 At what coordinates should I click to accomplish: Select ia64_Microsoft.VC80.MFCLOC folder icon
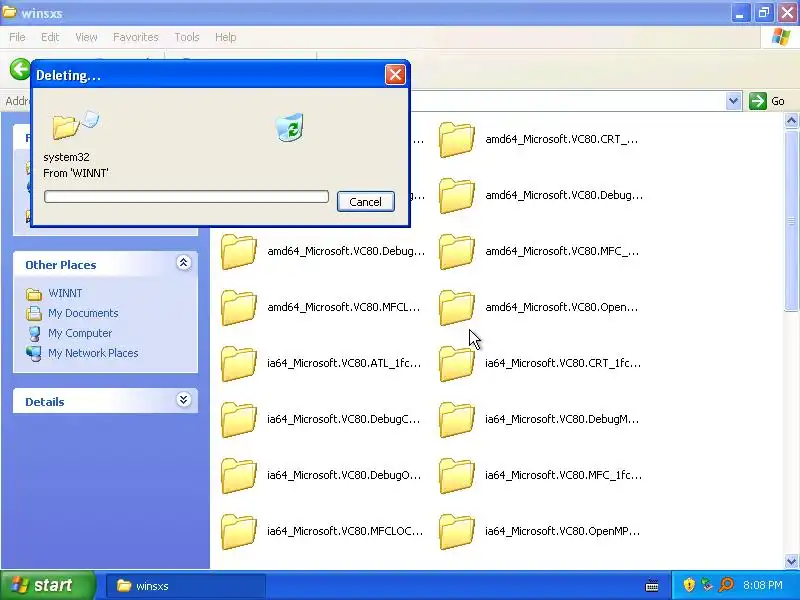coord(239,532)
